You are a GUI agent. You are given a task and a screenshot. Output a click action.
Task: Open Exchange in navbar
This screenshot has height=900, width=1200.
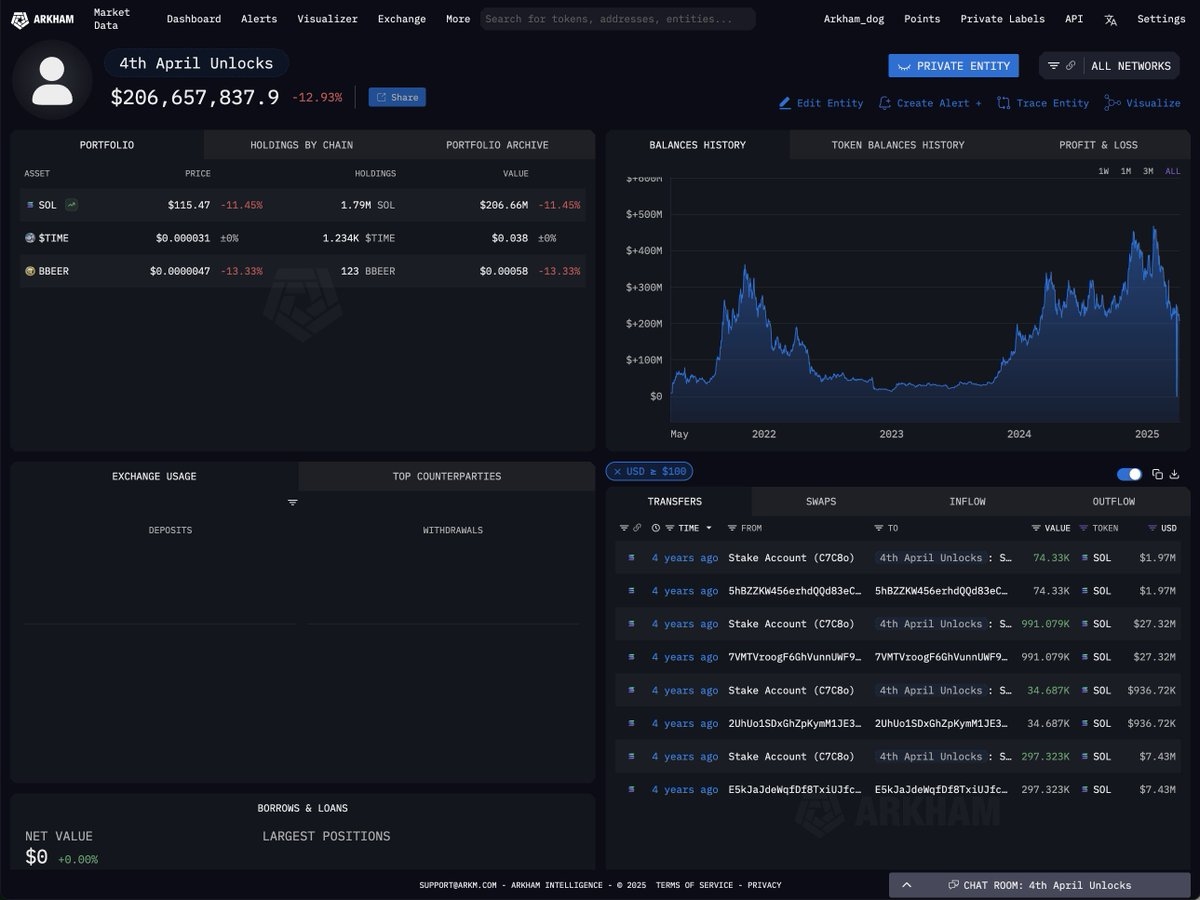401,19
